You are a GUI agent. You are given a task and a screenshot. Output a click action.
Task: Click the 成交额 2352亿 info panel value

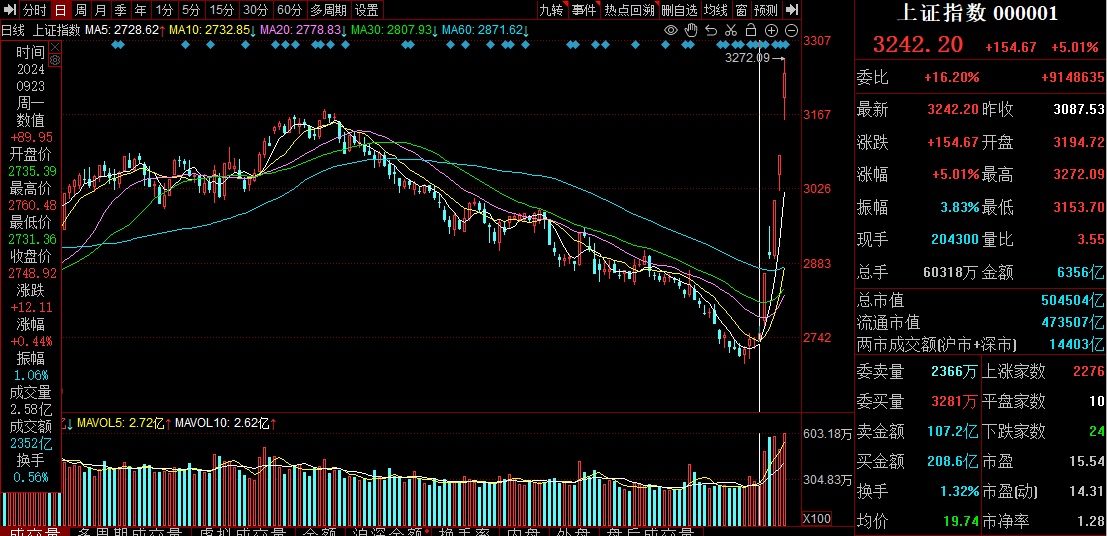[x=30, y=443]
